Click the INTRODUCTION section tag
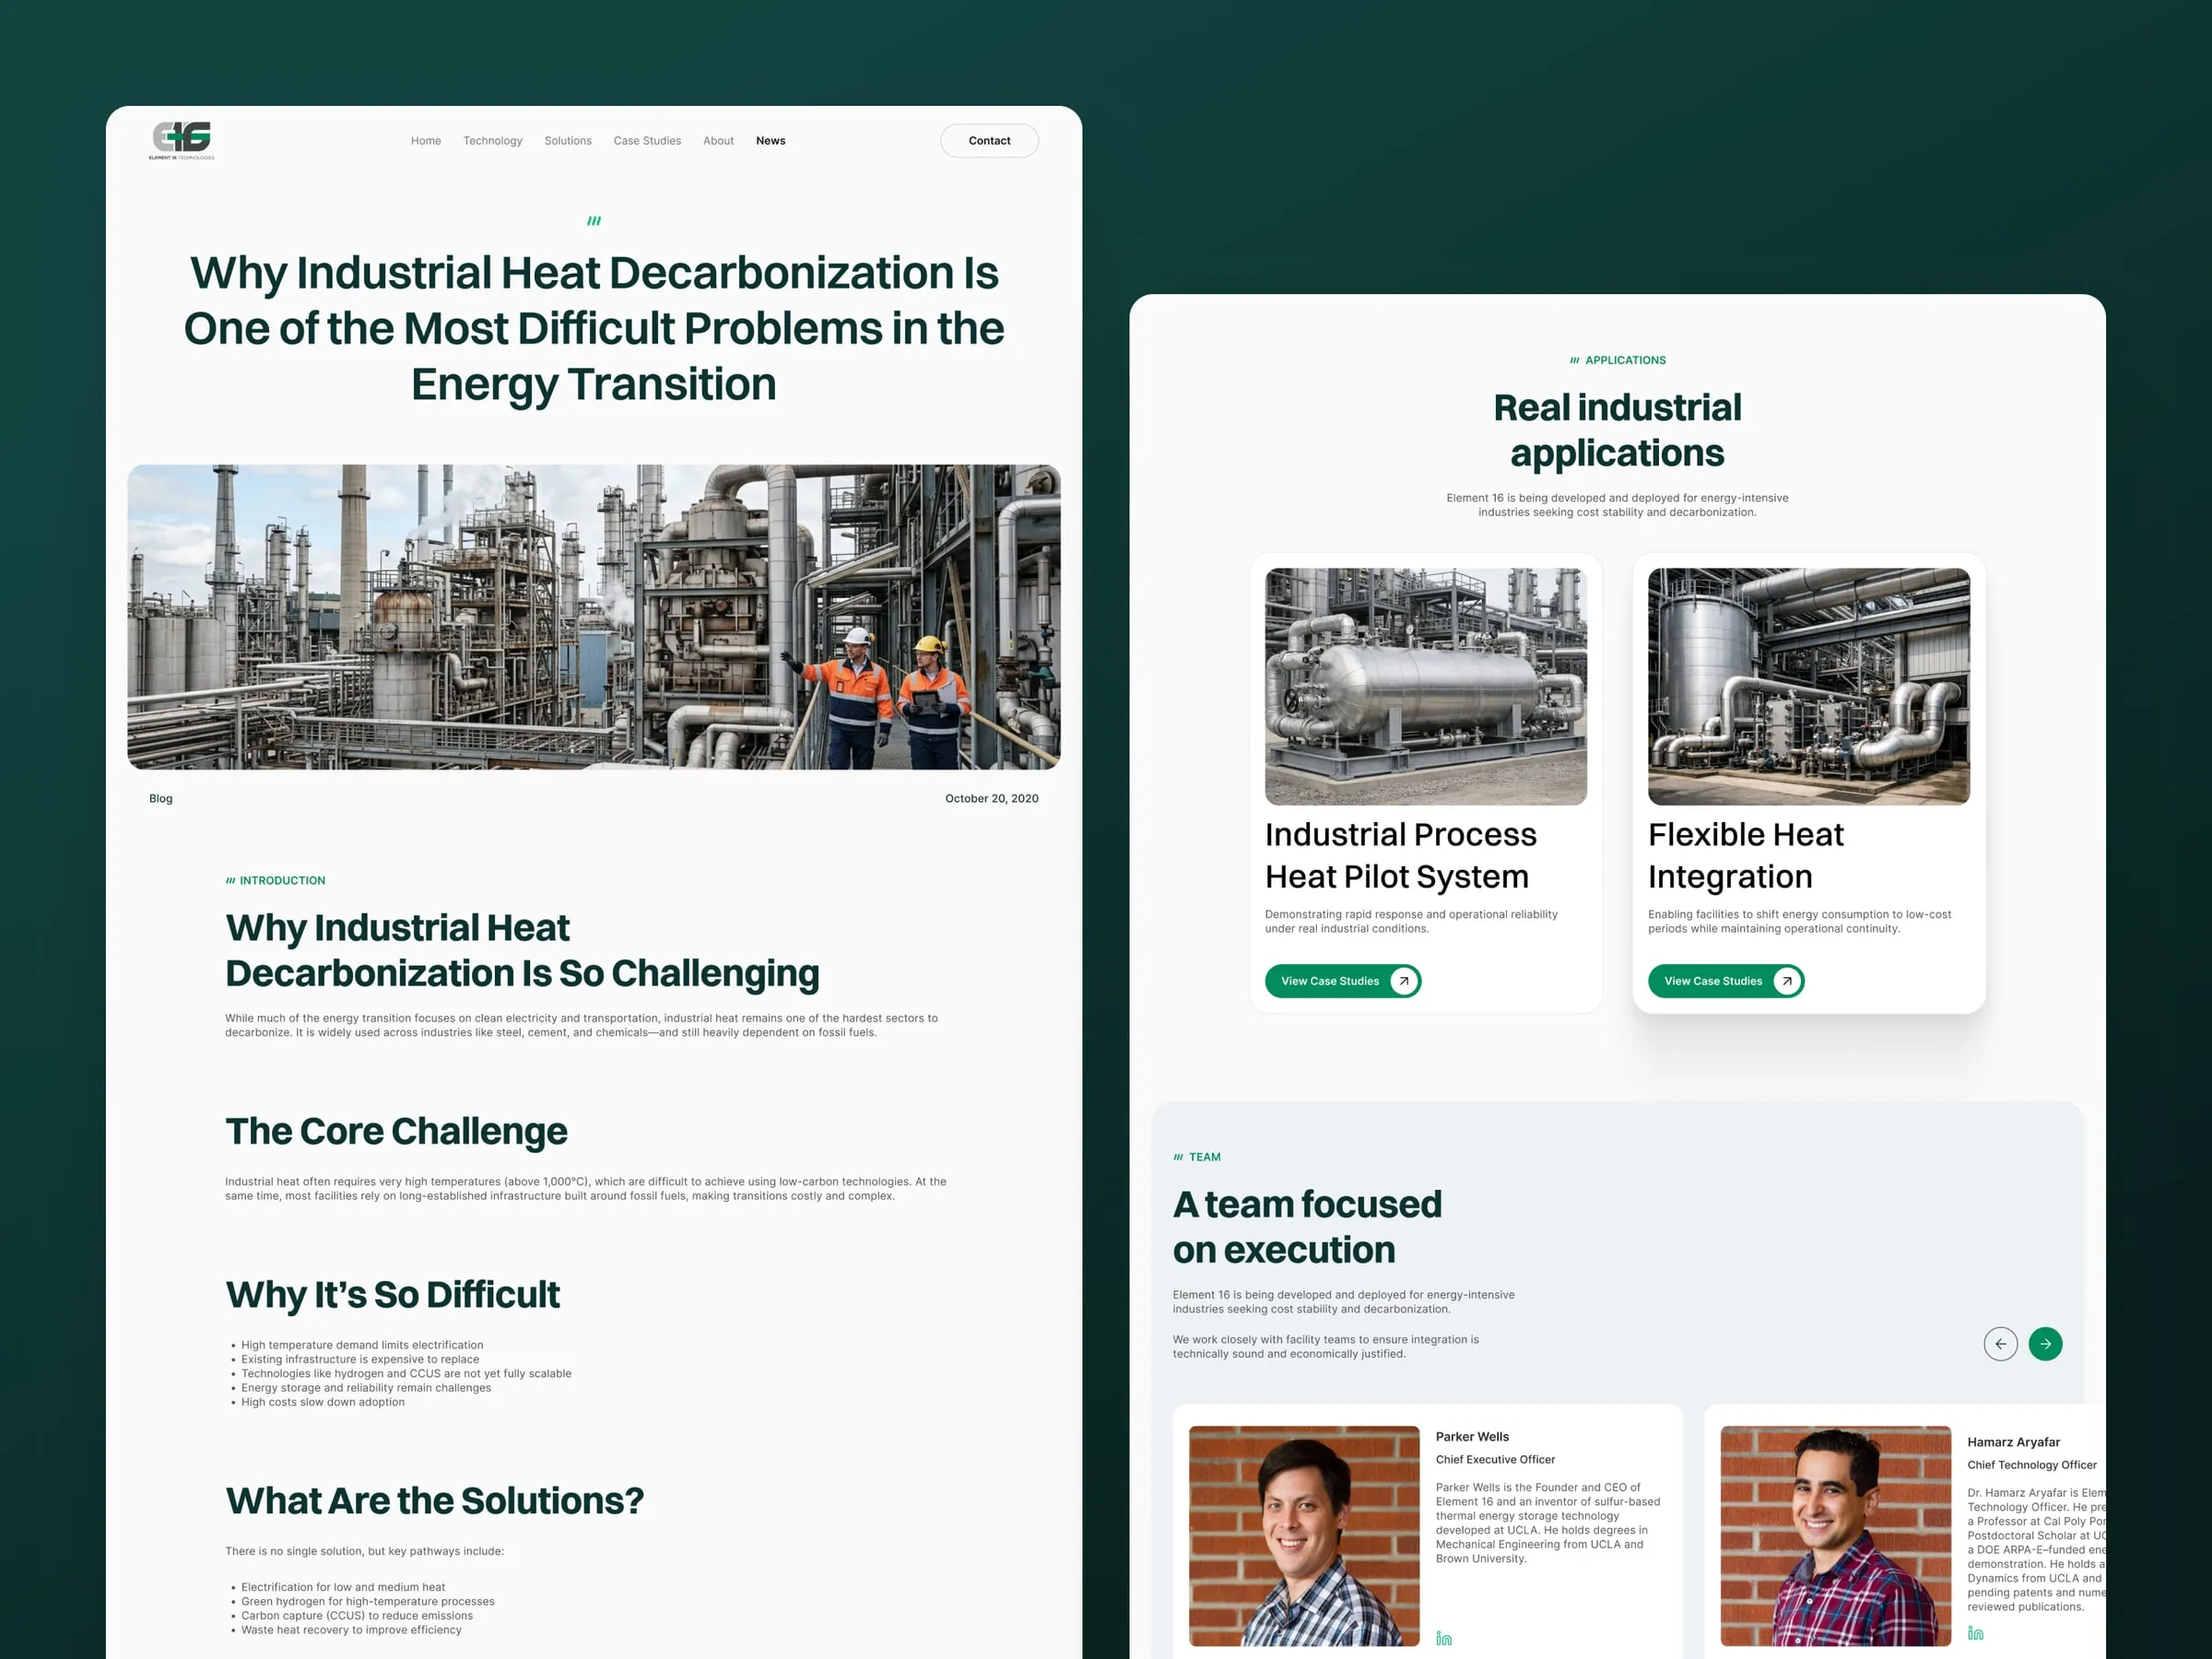 275,880
